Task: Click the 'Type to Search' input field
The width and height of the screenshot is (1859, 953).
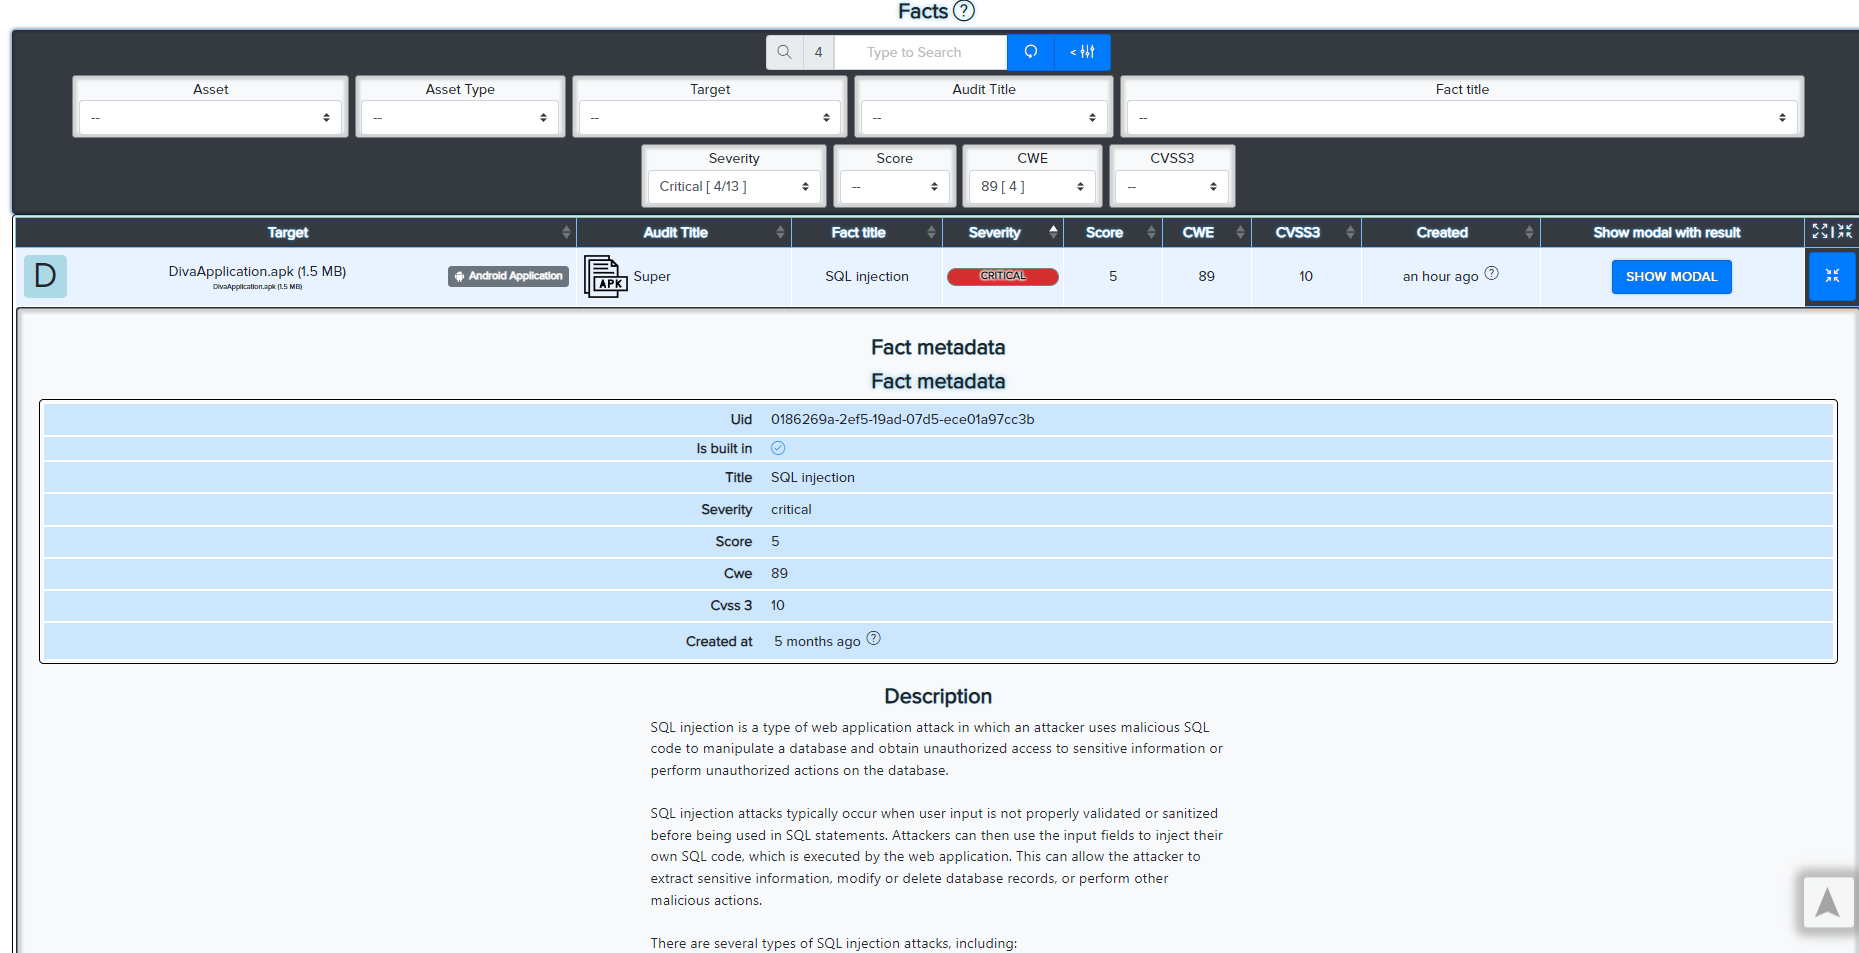Action: 920,52
